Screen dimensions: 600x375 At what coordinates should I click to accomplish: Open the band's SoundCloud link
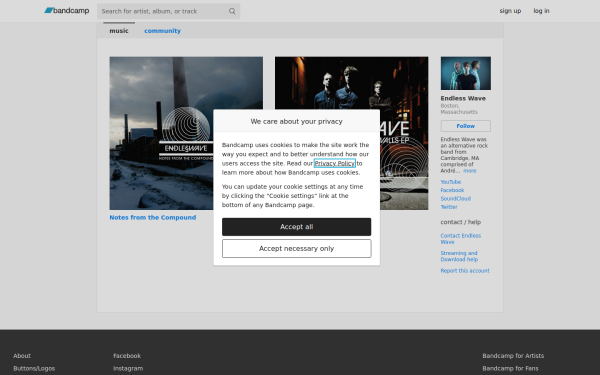(455, 199)
